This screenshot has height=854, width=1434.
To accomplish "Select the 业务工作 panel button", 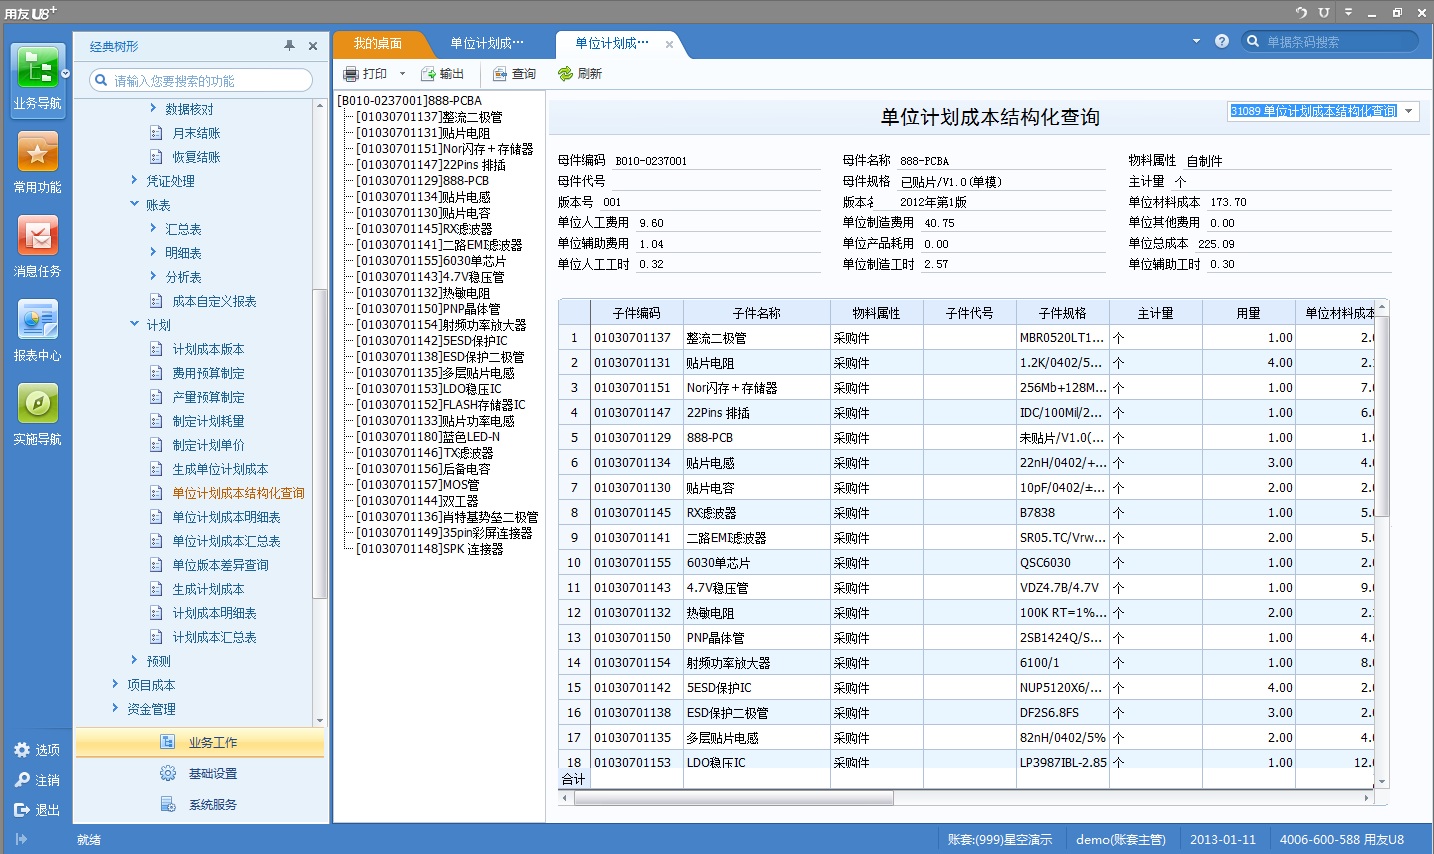I will [200, 742].
